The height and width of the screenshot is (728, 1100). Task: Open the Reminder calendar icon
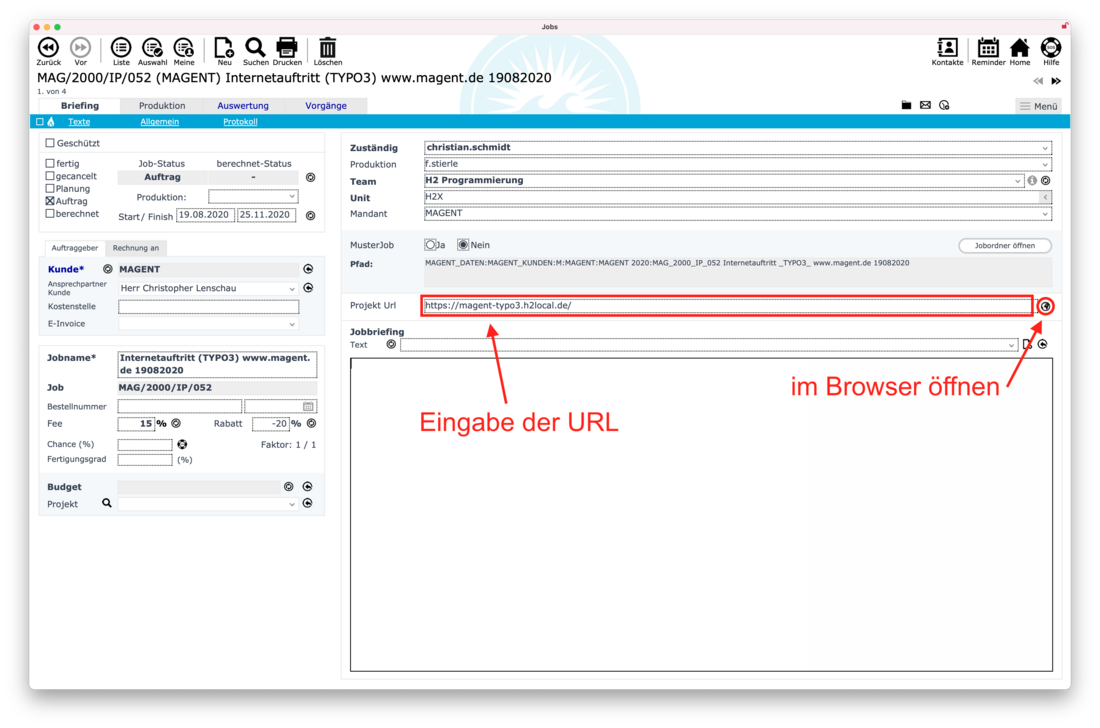point(988,48)
